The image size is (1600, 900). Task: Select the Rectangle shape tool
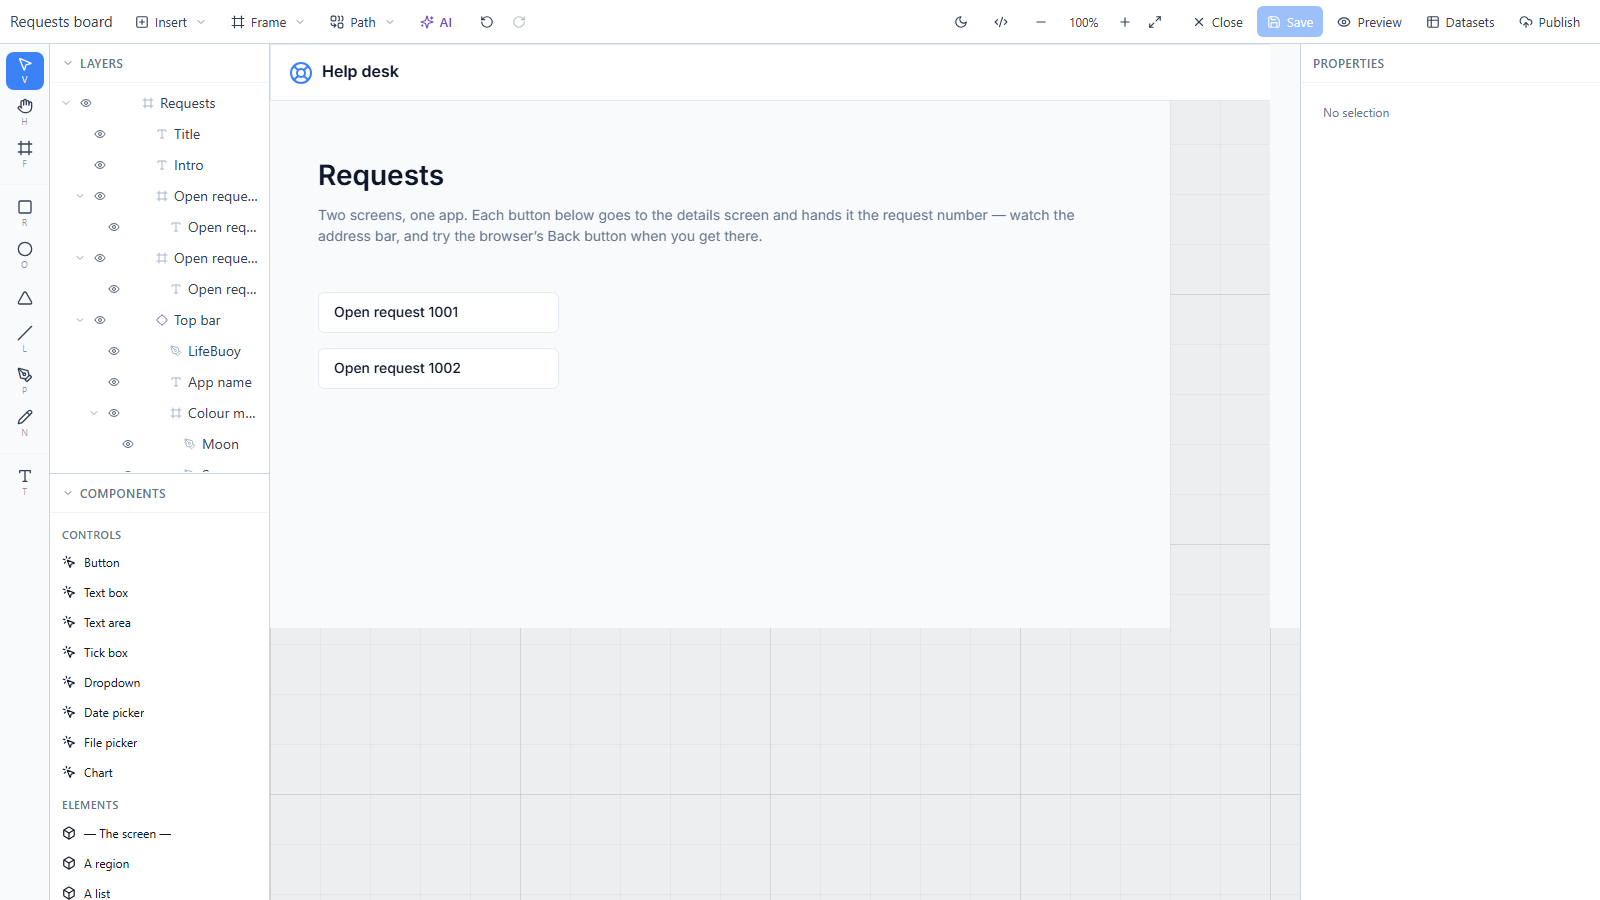(x=25, y=212)
